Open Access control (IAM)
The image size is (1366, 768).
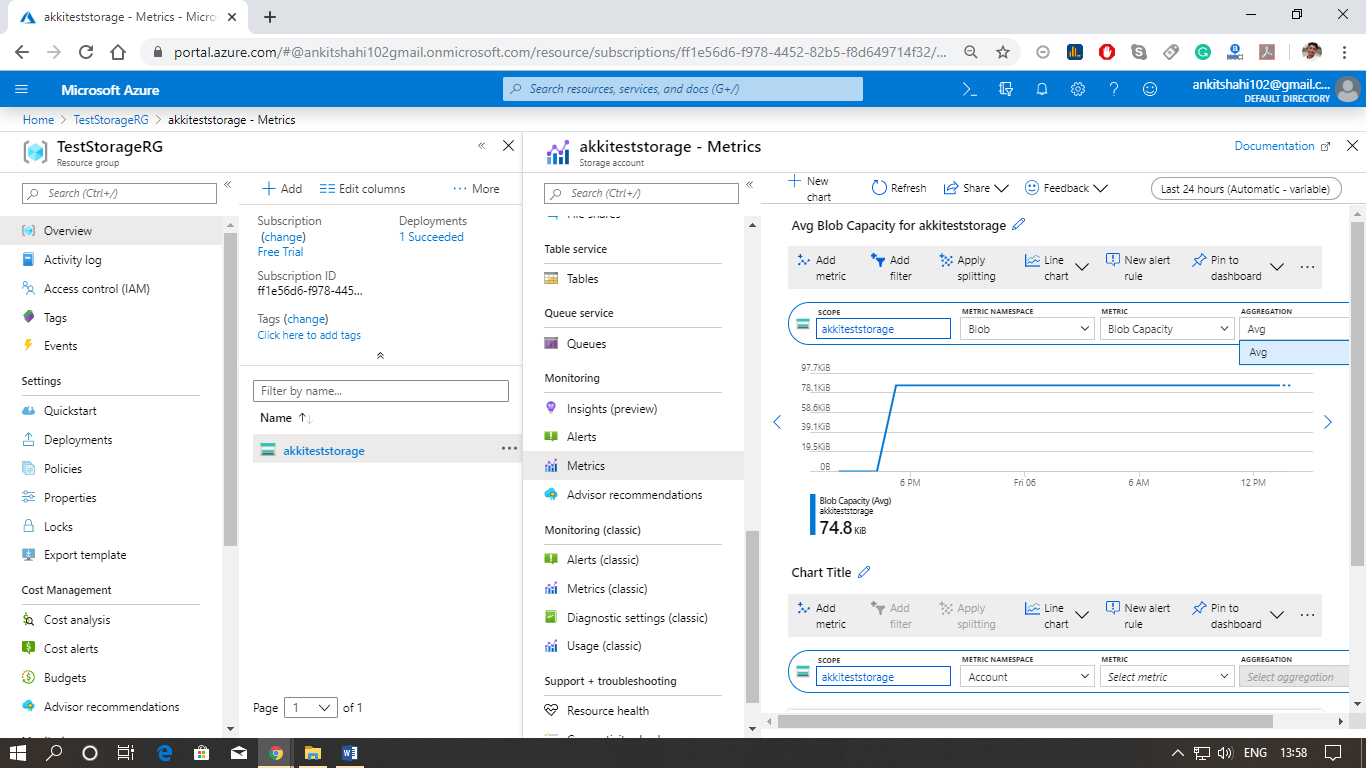[x=96, y=289]
